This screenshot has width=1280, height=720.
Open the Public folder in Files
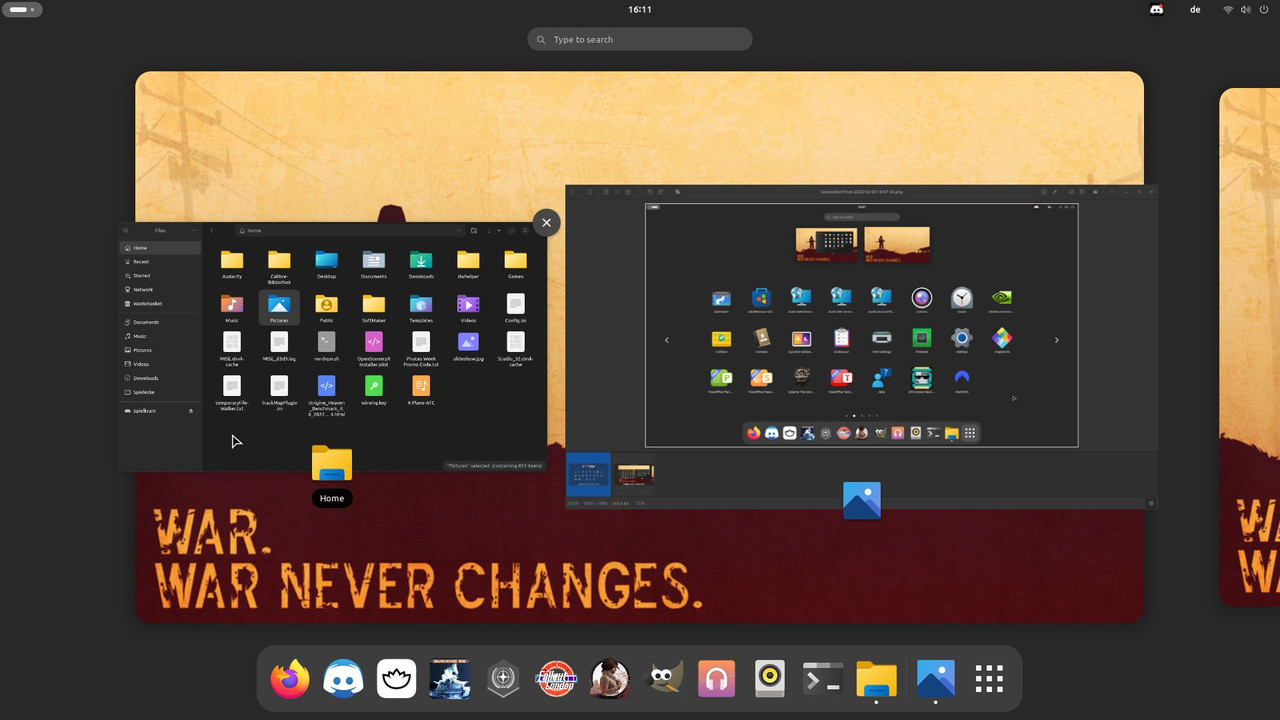click(326, 308)
